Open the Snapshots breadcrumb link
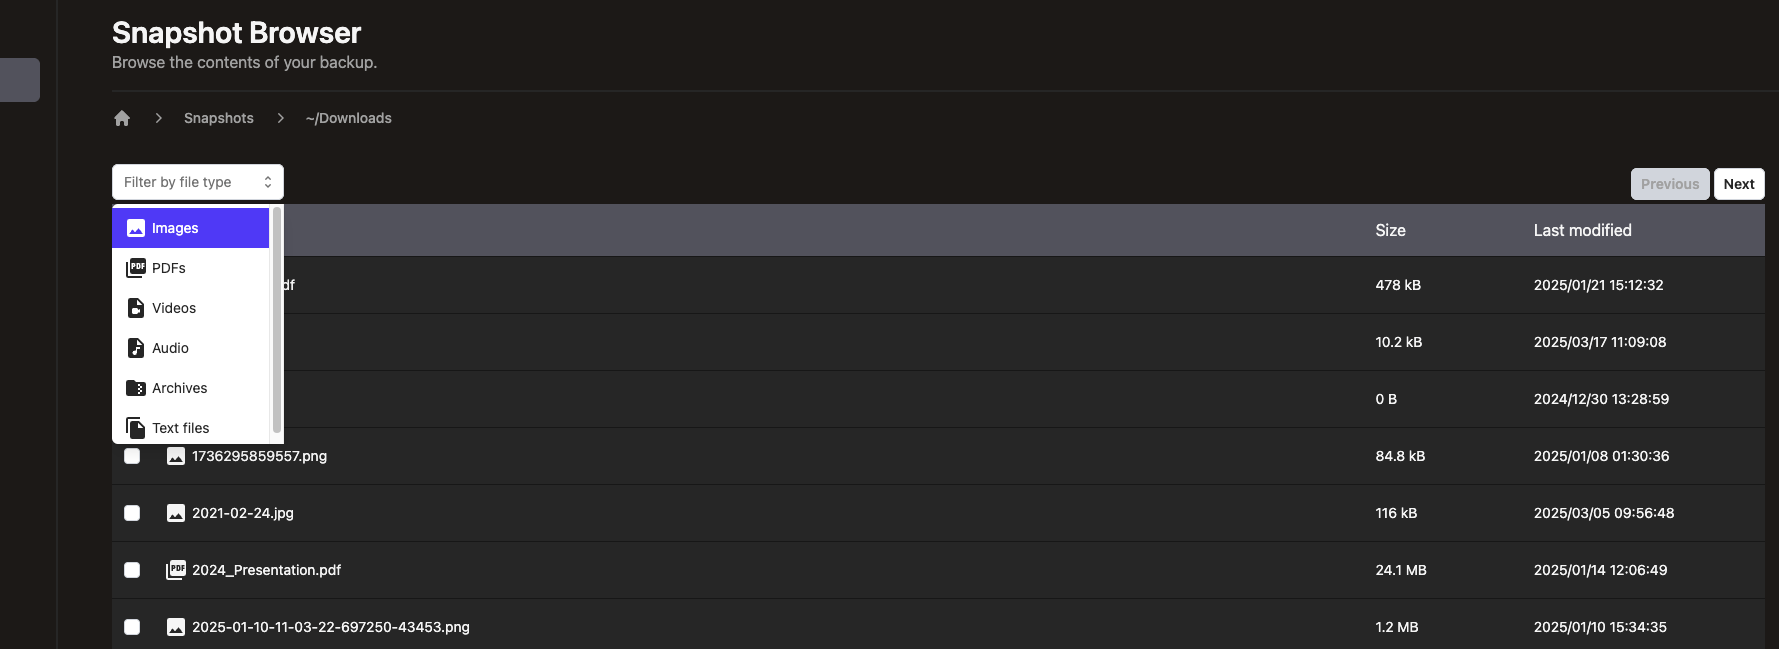The width and height of the screenshot is (1779, 649). pyautogui.click(x=219, y=118)
